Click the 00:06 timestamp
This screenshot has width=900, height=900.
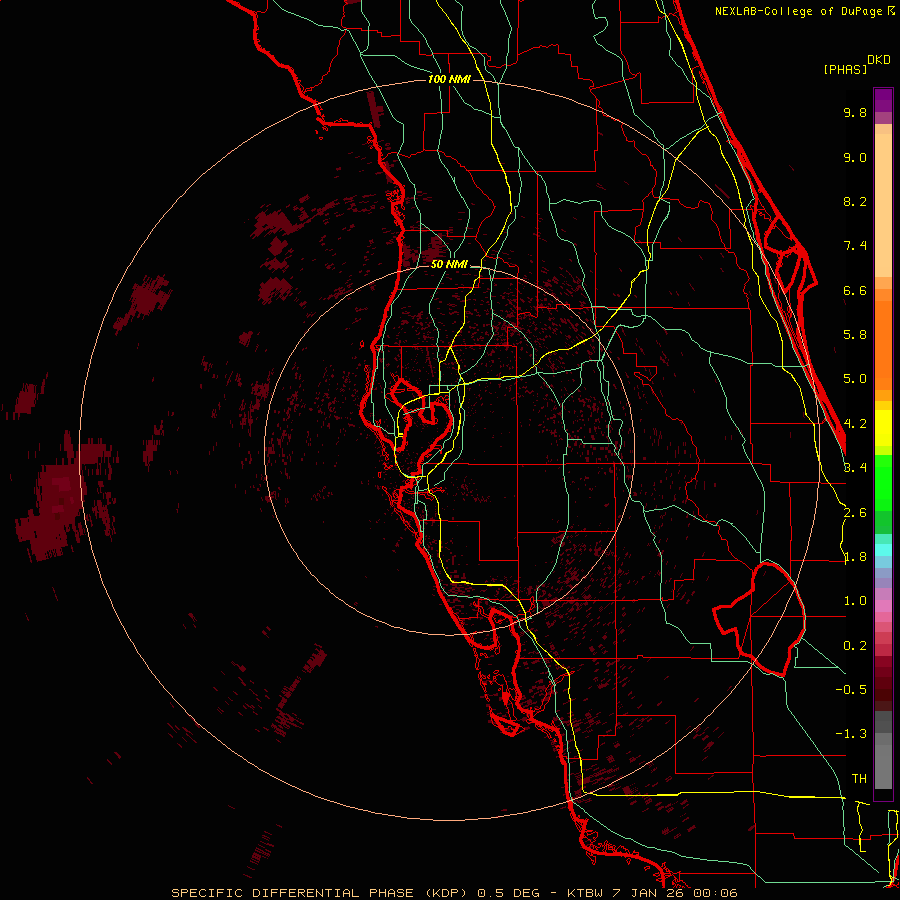click(x=715, y=893)
